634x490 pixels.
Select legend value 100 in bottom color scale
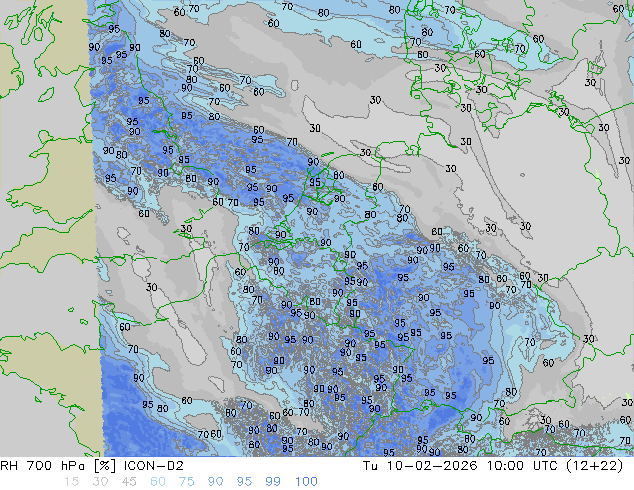pyautogui.click(x=306, y=482)
